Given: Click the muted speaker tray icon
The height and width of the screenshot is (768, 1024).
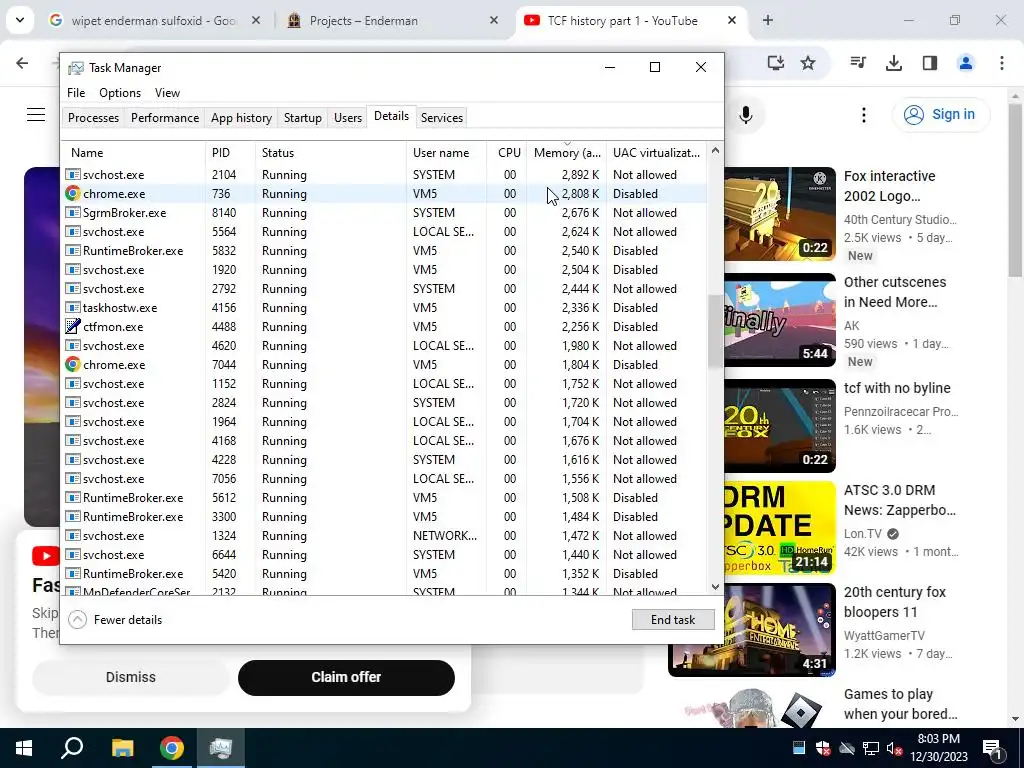Looking at the screenshot, I should (894, 748).
